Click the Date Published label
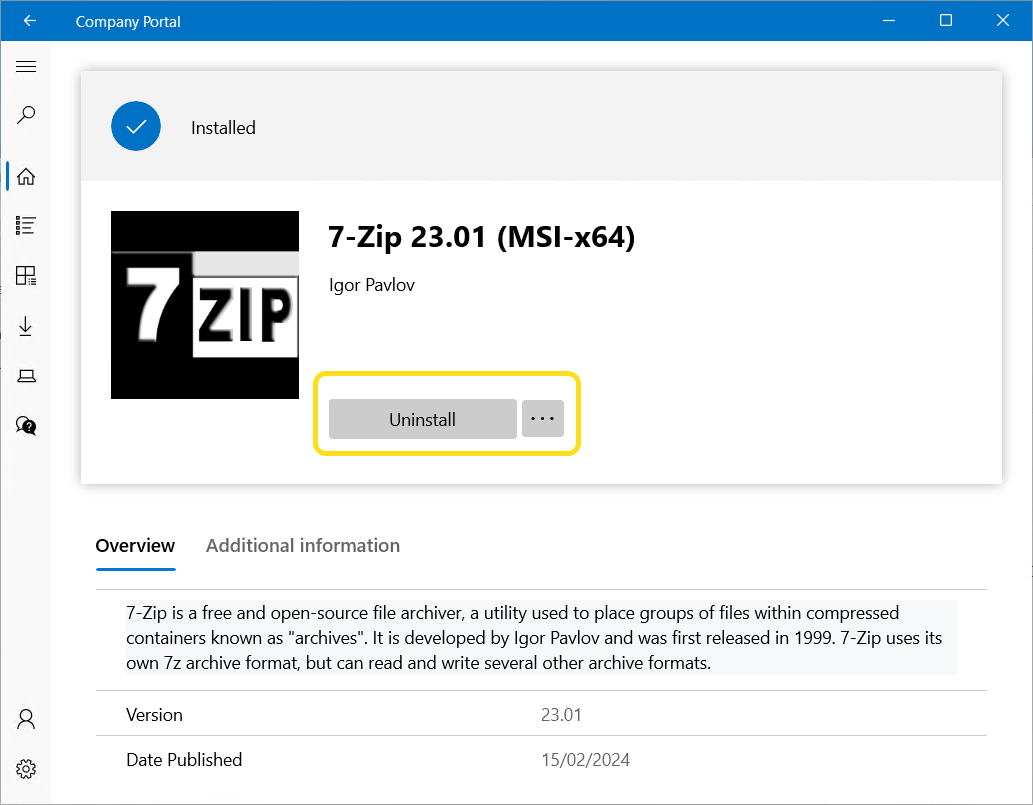This screenshot has height=805, width=1033. [184, 760]
